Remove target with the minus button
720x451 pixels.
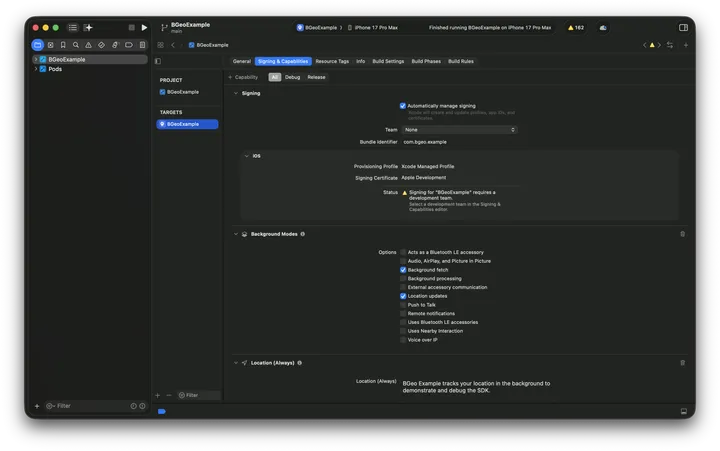click(x=169, y=395)
